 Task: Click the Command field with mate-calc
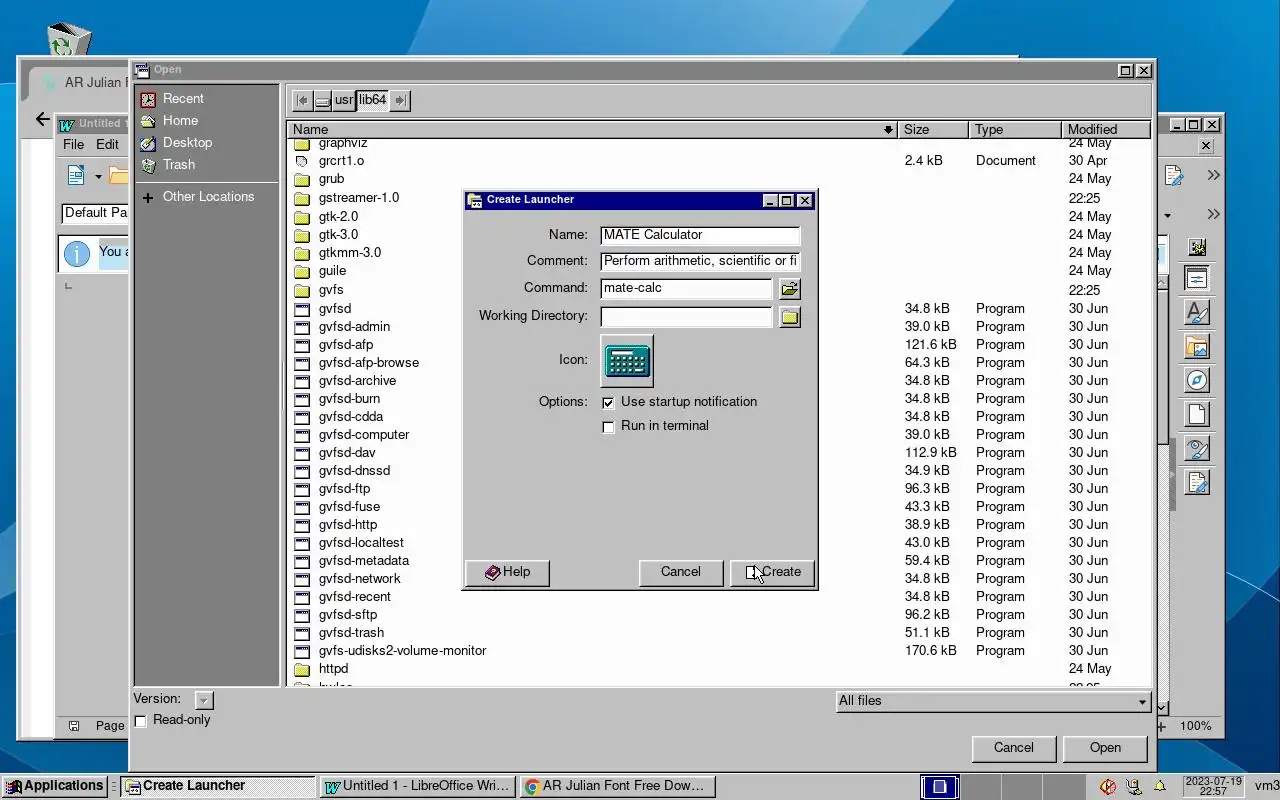click(686, 288)
